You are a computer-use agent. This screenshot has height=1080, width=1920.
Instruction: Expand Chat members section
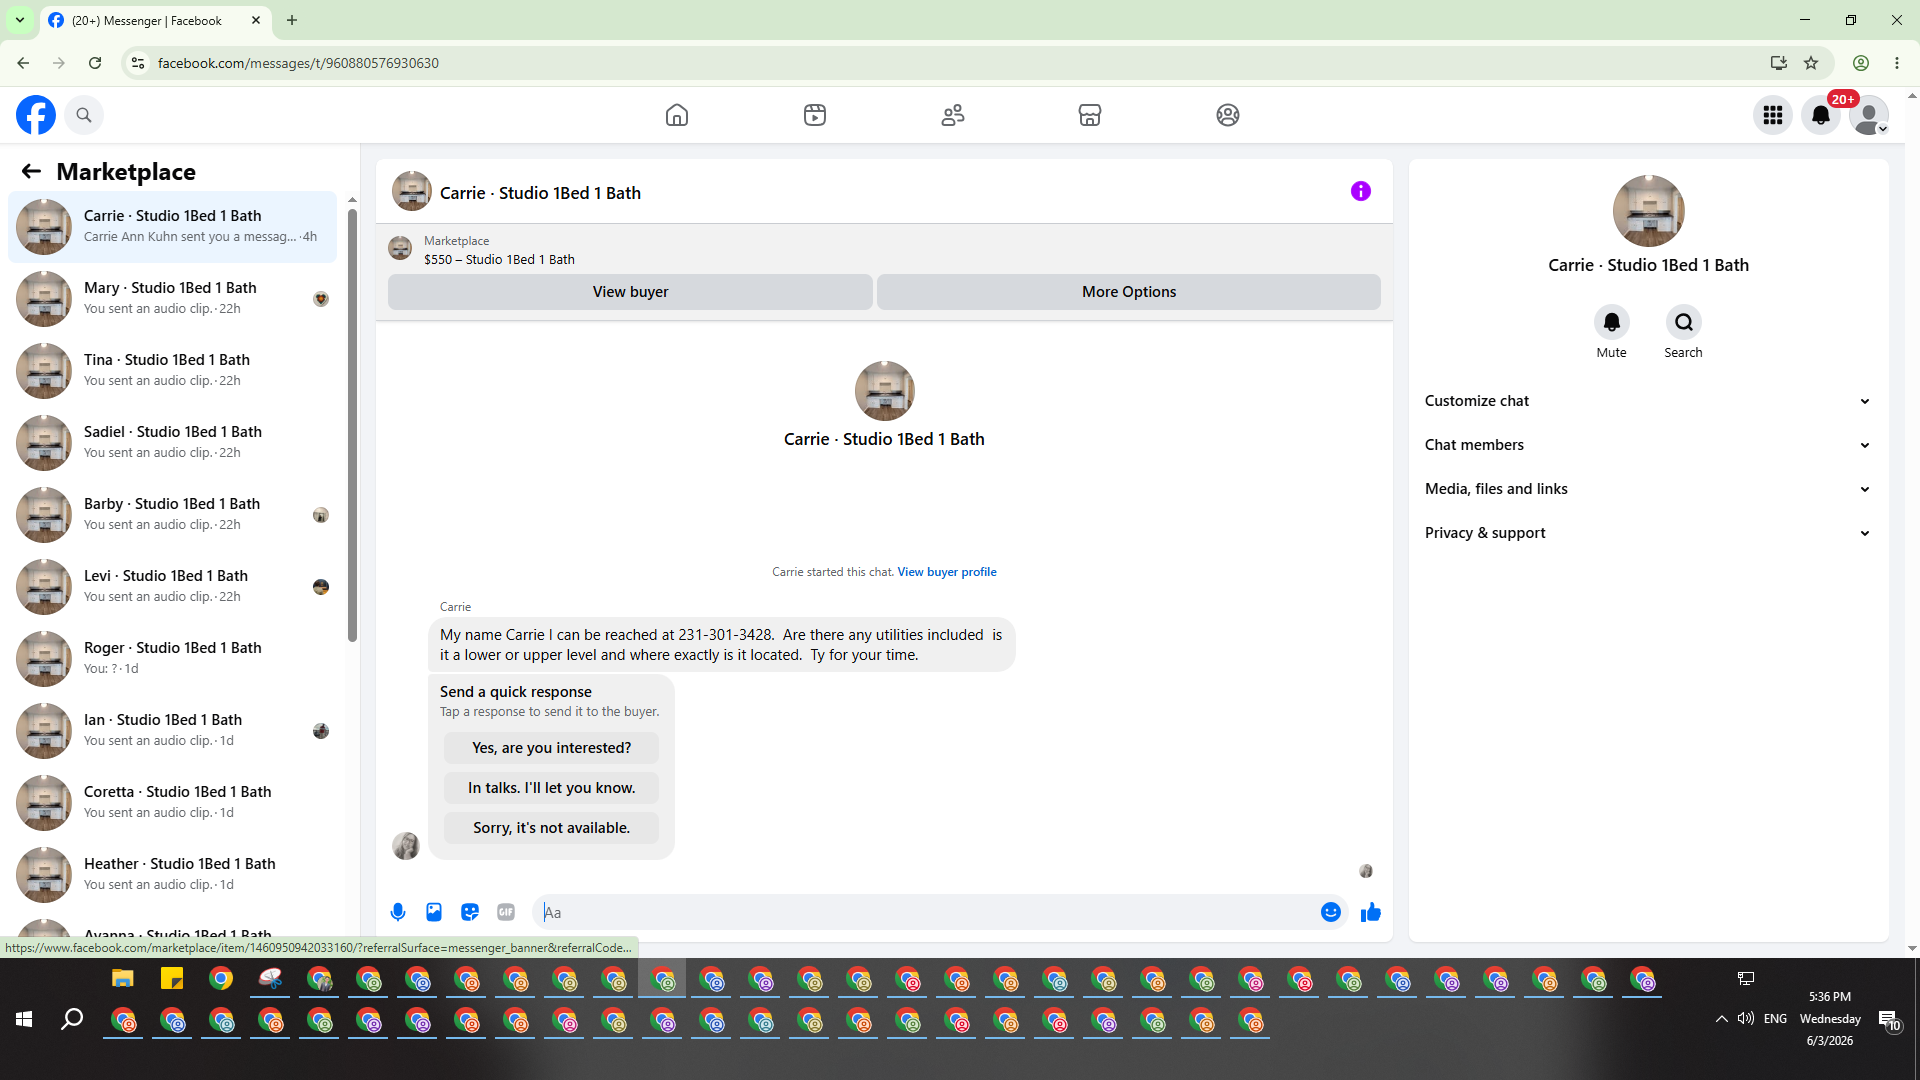[x=1649, y=445]
